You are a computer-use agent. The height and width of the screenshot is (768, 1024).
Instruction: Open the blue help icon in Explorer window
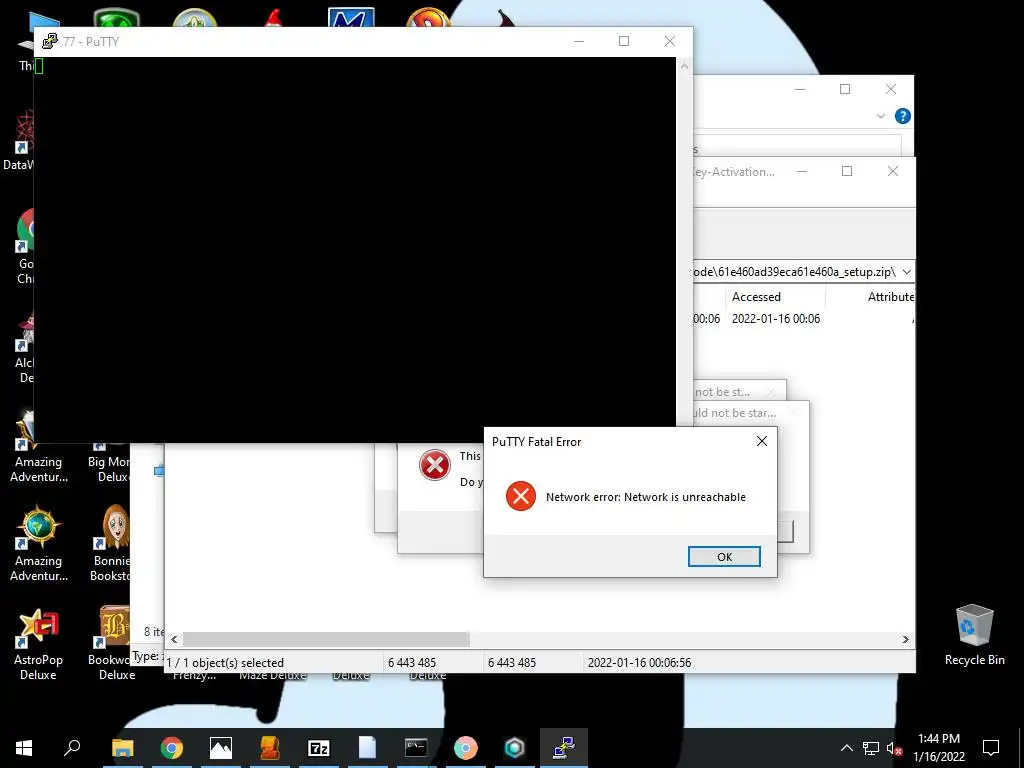(x=903, y=116)
